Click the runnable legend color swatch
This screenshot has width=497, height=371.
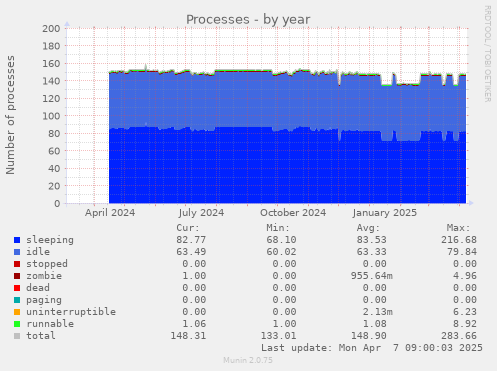pyautogui.click(x=17, y=324)
